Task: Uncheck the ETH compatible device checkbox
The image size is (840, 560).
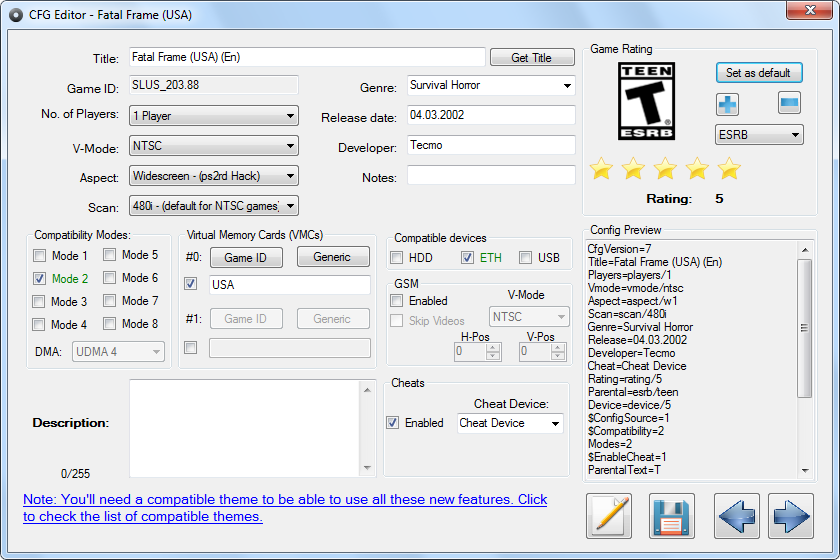Action: point(468,258)
